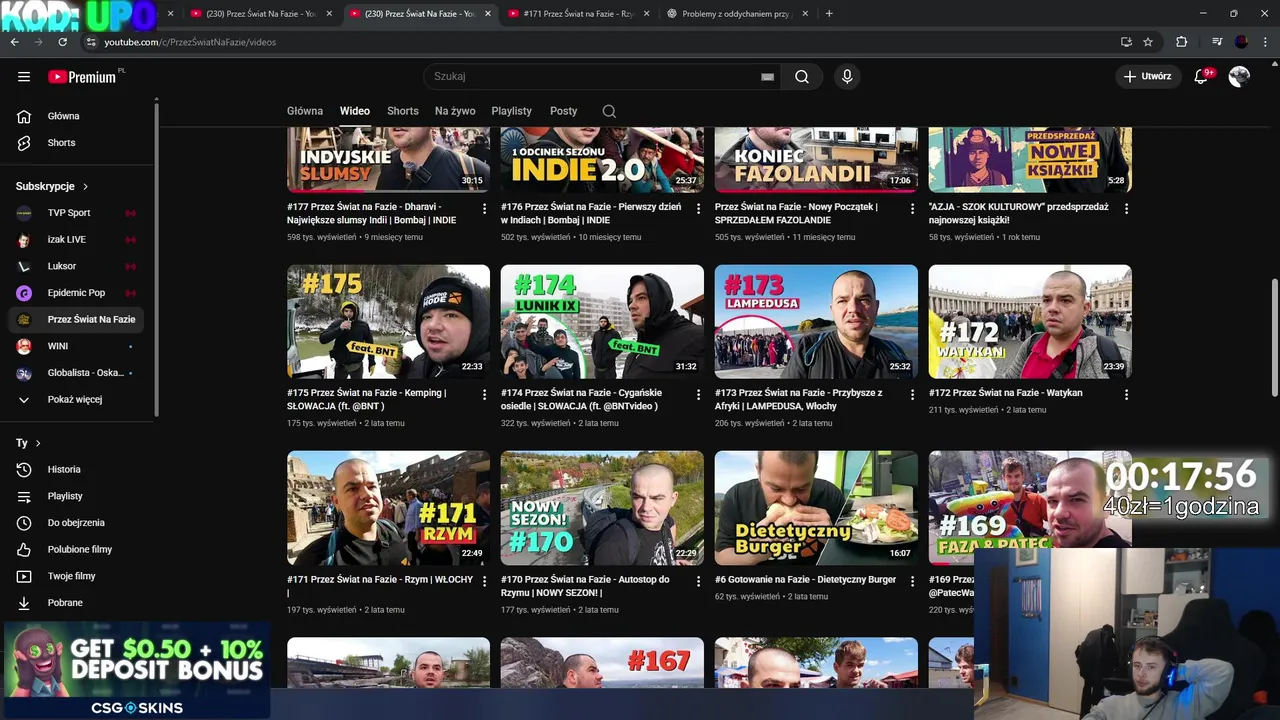Reload the page in browser
The height and width of the screenshot is (720, 1280).
pyautogui.click(x=62, y=42)
